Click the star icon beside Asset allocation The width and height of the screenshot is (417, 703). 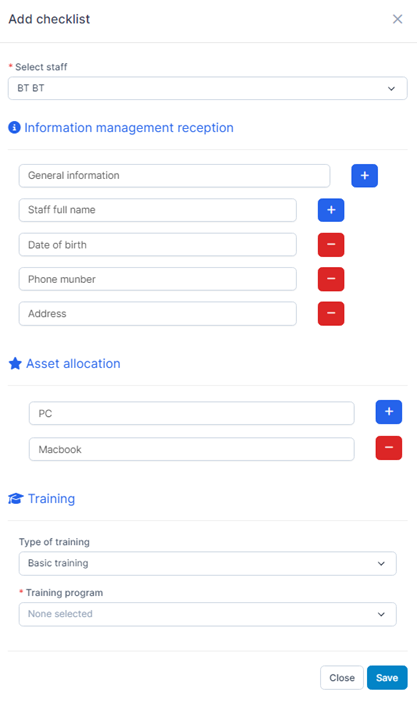pyautogui.click(x=15, y=364)
